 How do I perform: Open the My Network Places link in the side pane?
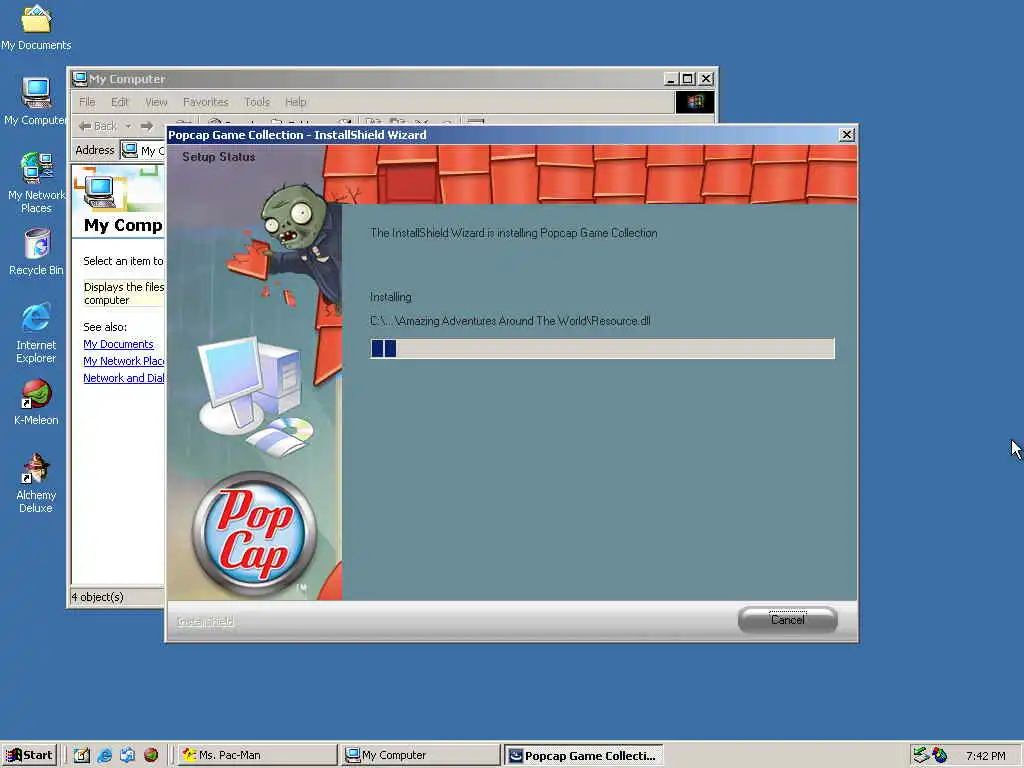pyautogui.click(x=123, y=361)
